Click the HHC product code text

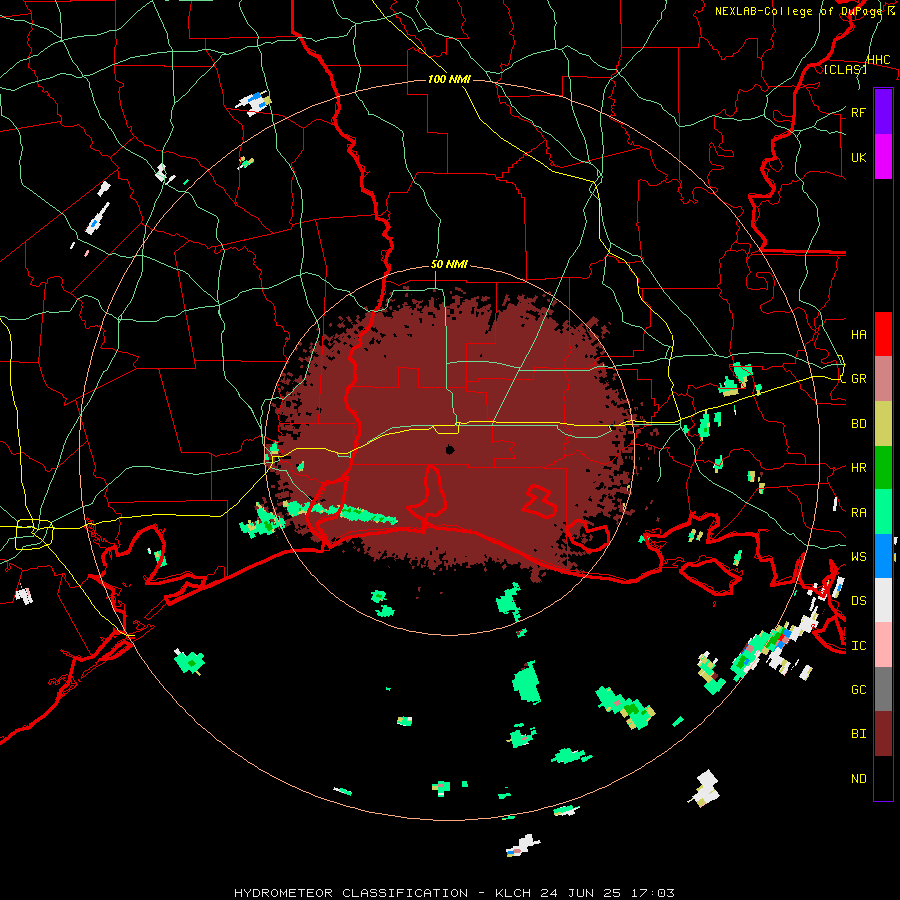878,60
